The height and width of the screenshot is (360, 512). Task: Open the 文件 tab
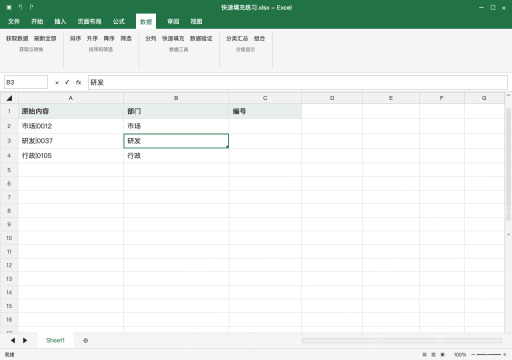(x=14, y=21)
